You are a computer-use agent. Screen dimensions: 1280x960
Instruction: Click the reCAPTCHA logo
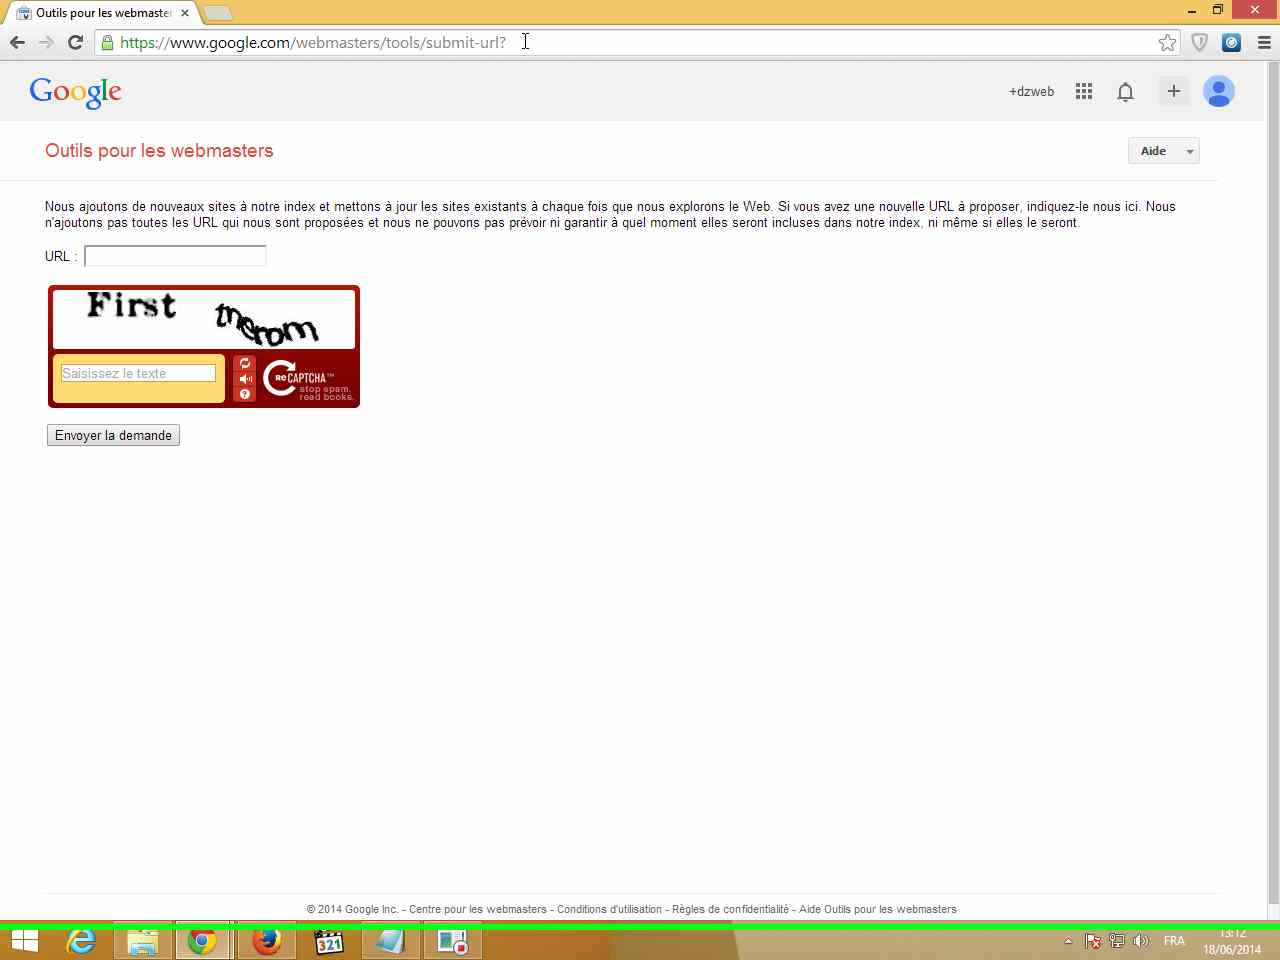[307, 380]
